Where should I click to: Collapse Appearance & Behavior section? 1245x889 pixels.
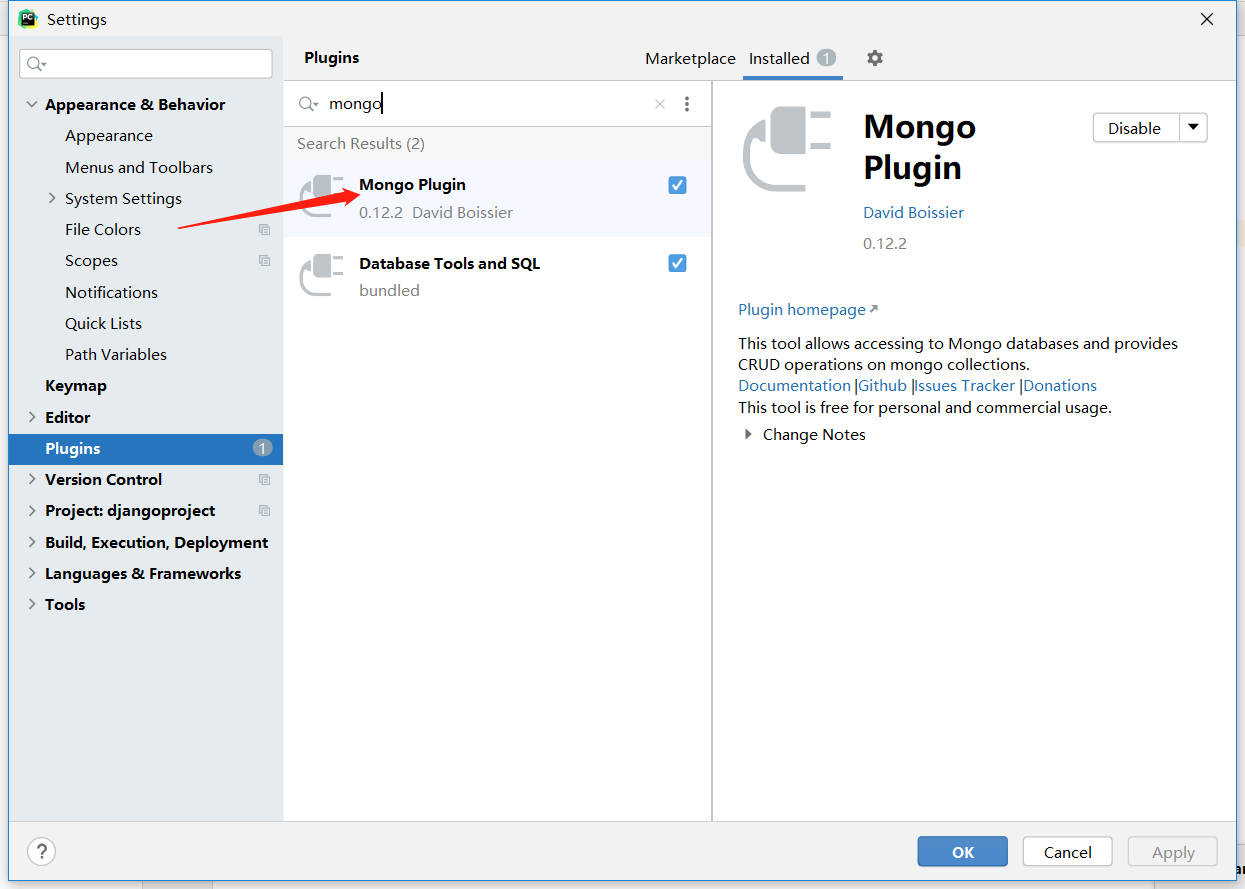point(32,105)
